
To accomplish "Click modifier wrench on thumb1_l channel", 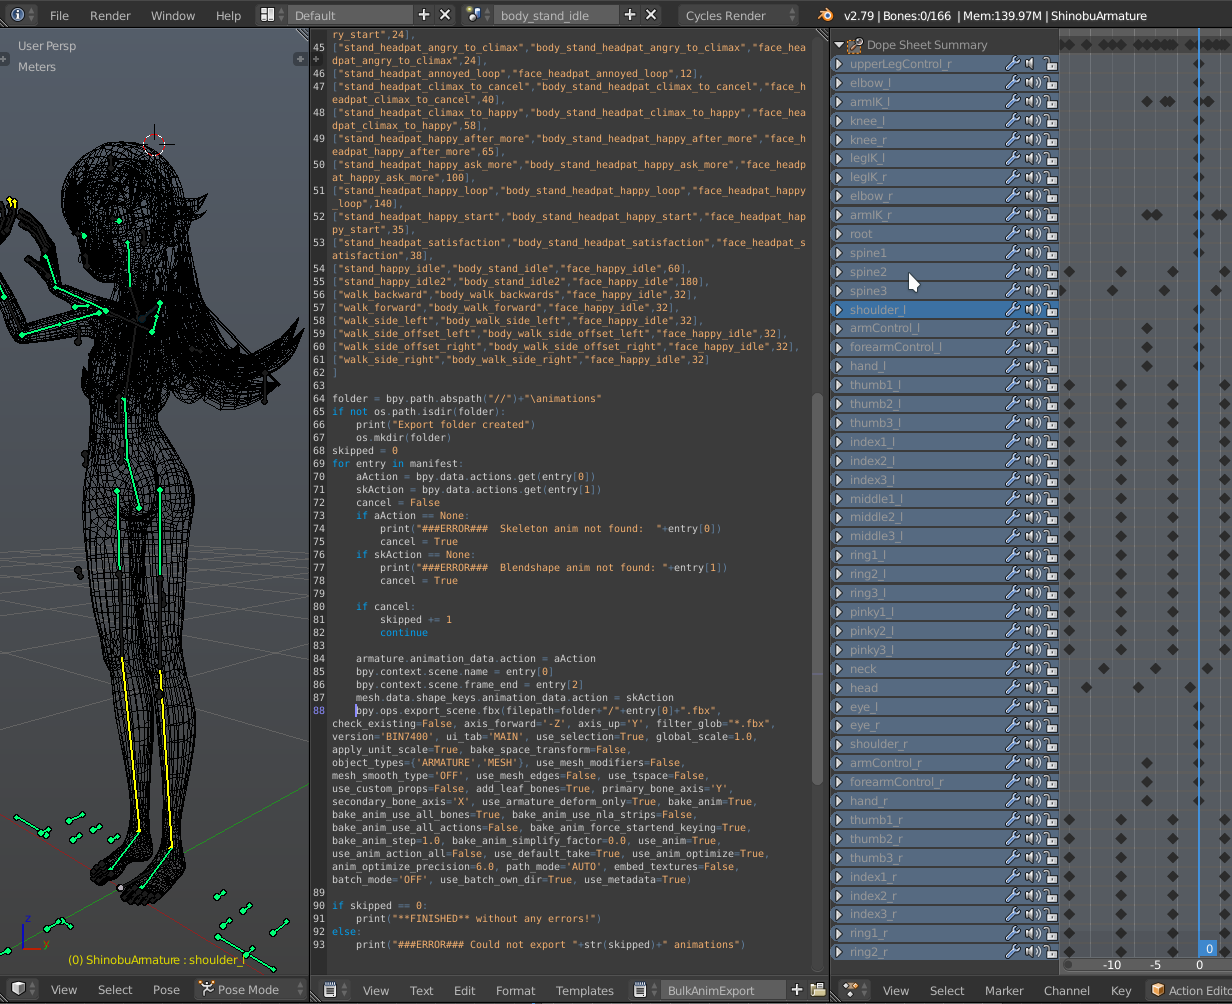I will pos(1012,385).
